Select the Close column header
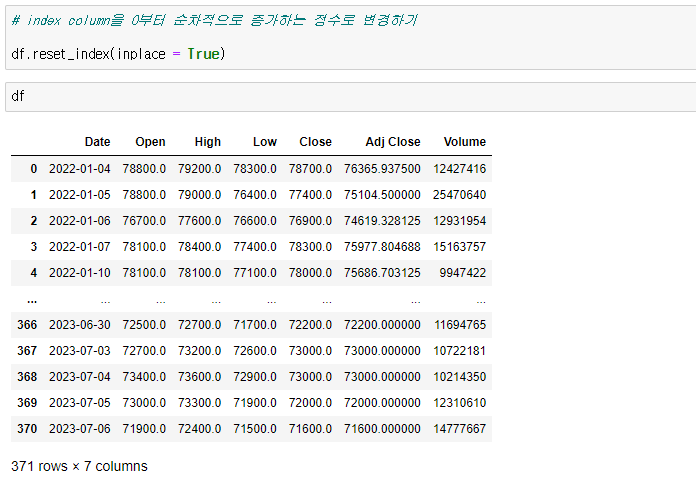The height and width of the screenshot is (484, 696). (x=315, y=142)
